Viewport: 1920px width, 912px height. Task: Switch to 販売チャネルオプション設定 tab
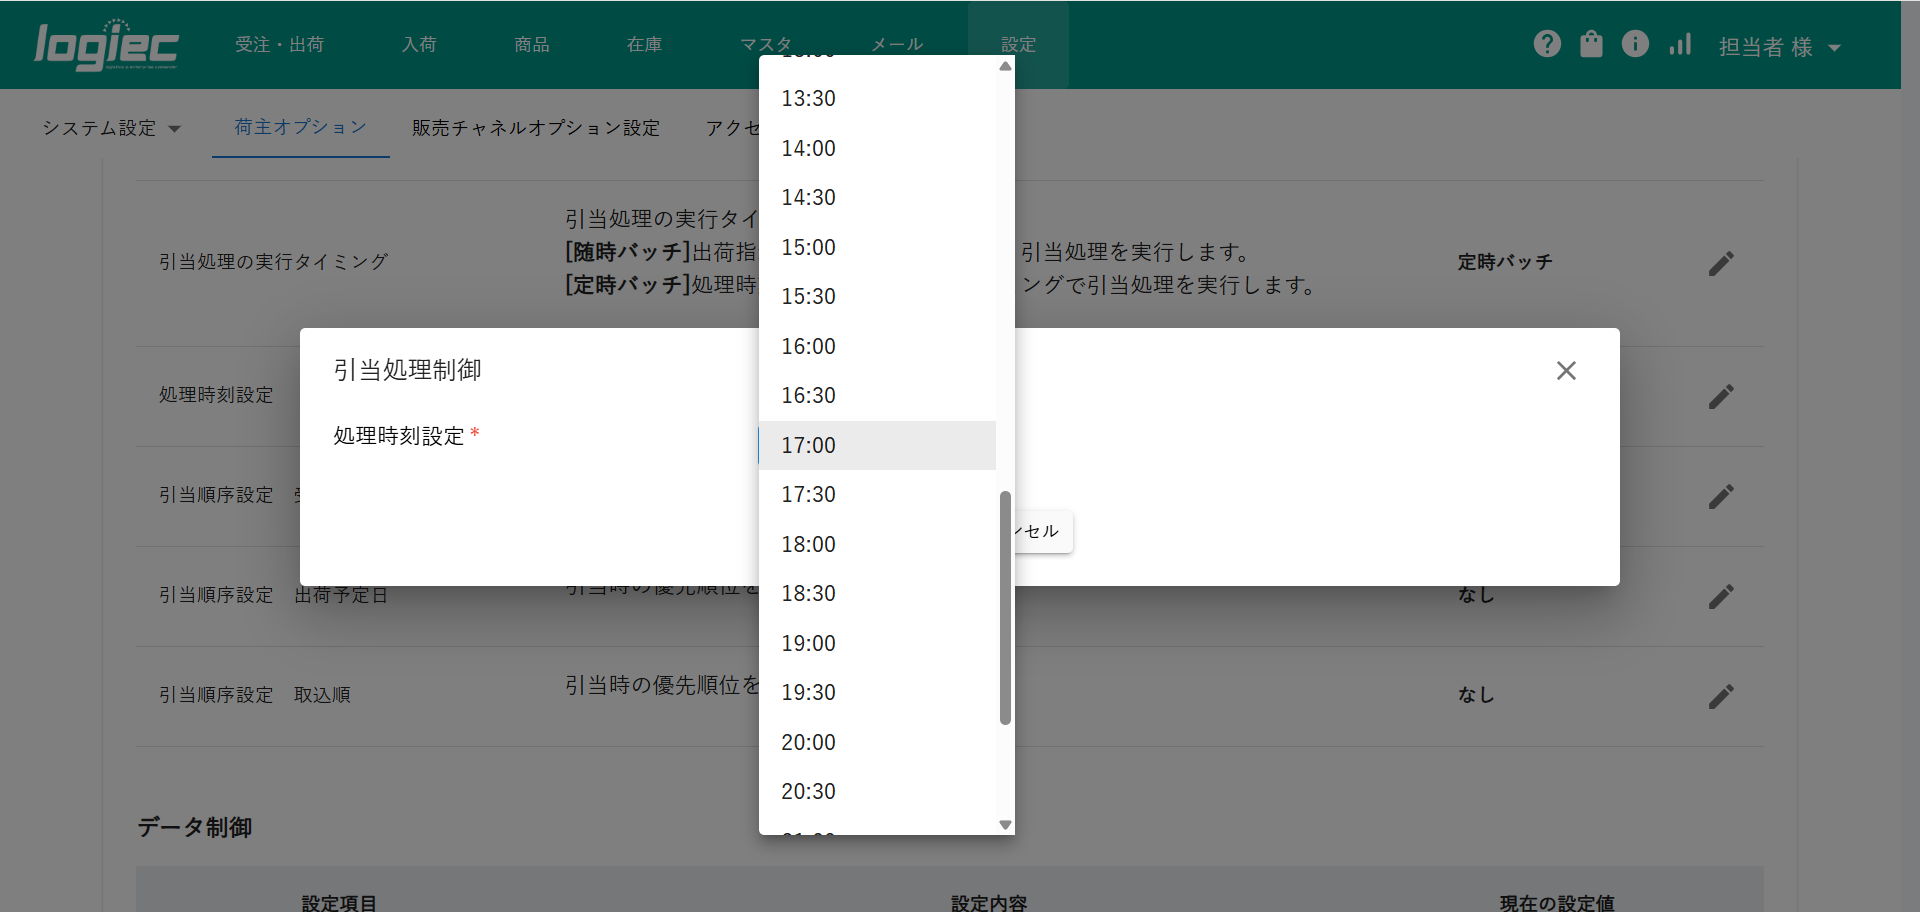(x=536, y=128)
